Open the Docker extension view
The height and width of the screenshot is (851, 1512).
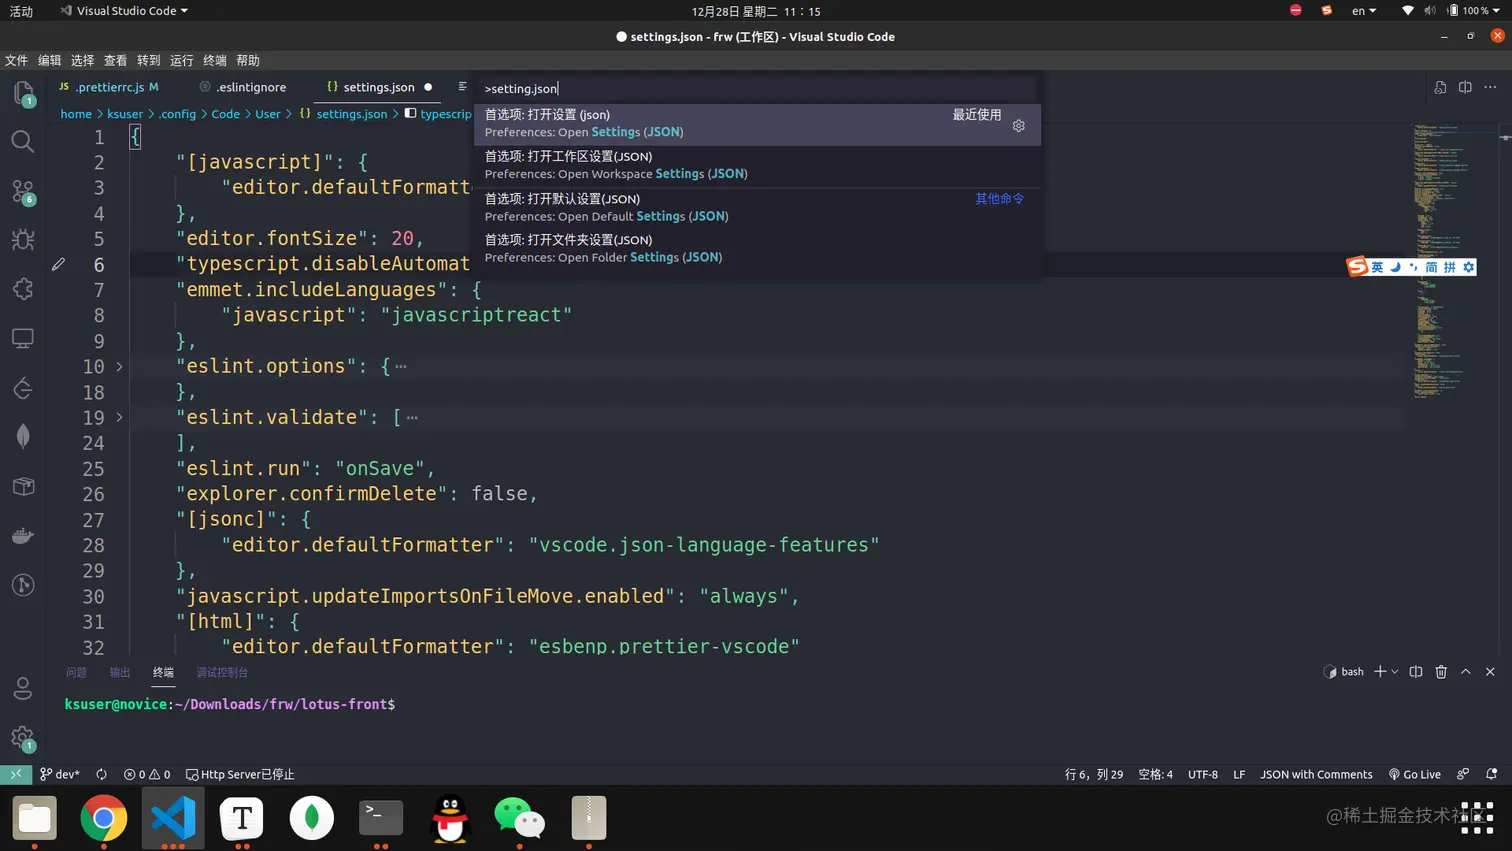click(22, 535)
